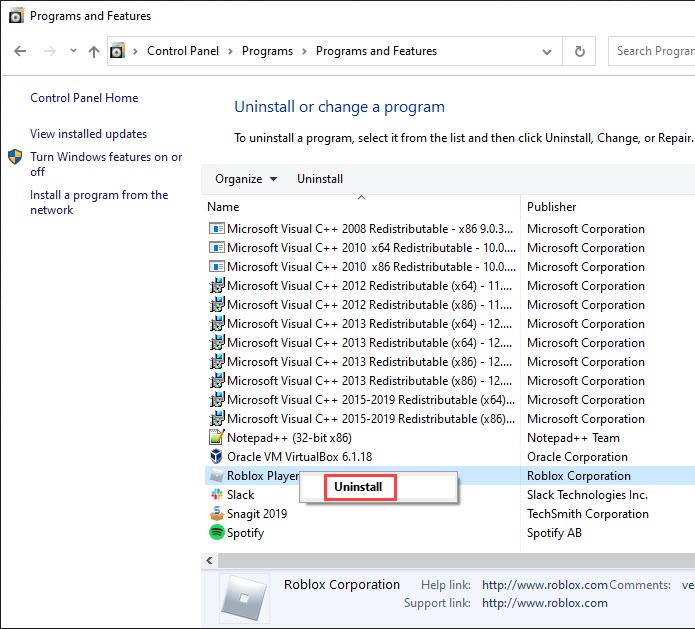This screenshot has height=629, width=695.
Task: Select Oracle VM VirtualBox 6.1.18 entry
Action: [x=300, y=457]
